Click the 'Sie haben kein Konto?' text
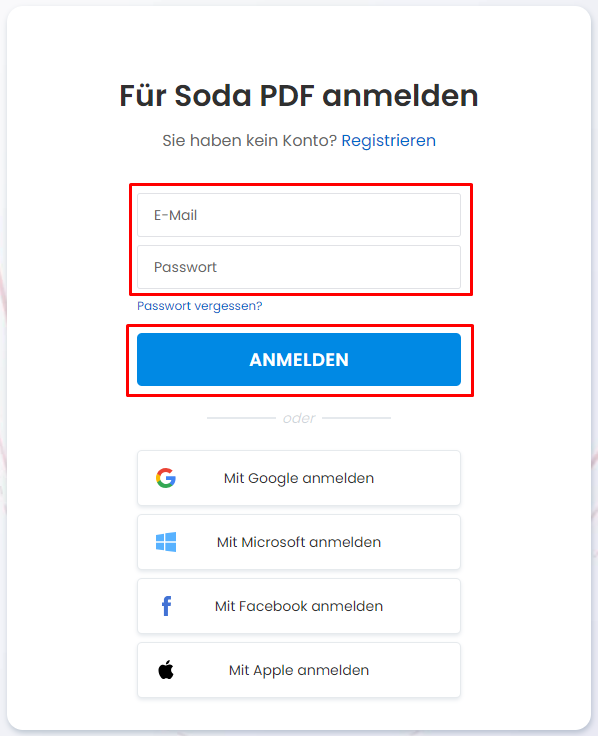The width and height of the screenshot is (598, 736). click(x=249, y=140)
